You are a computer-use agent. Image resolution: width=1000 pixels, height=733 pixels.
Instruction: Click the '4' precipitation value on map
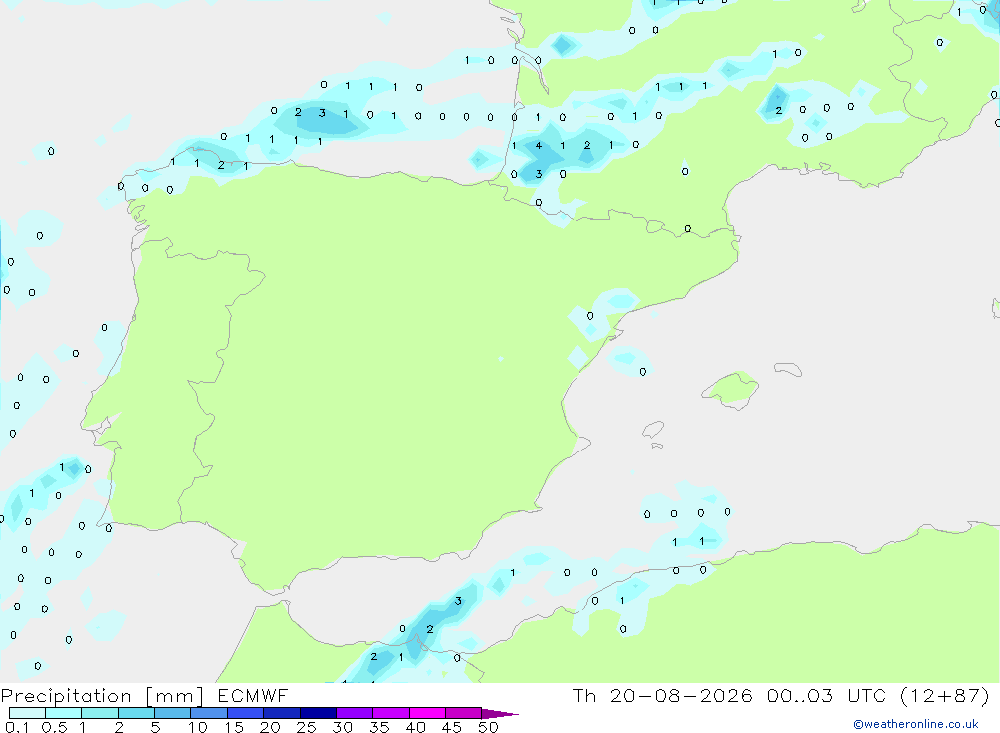[539, 145]
